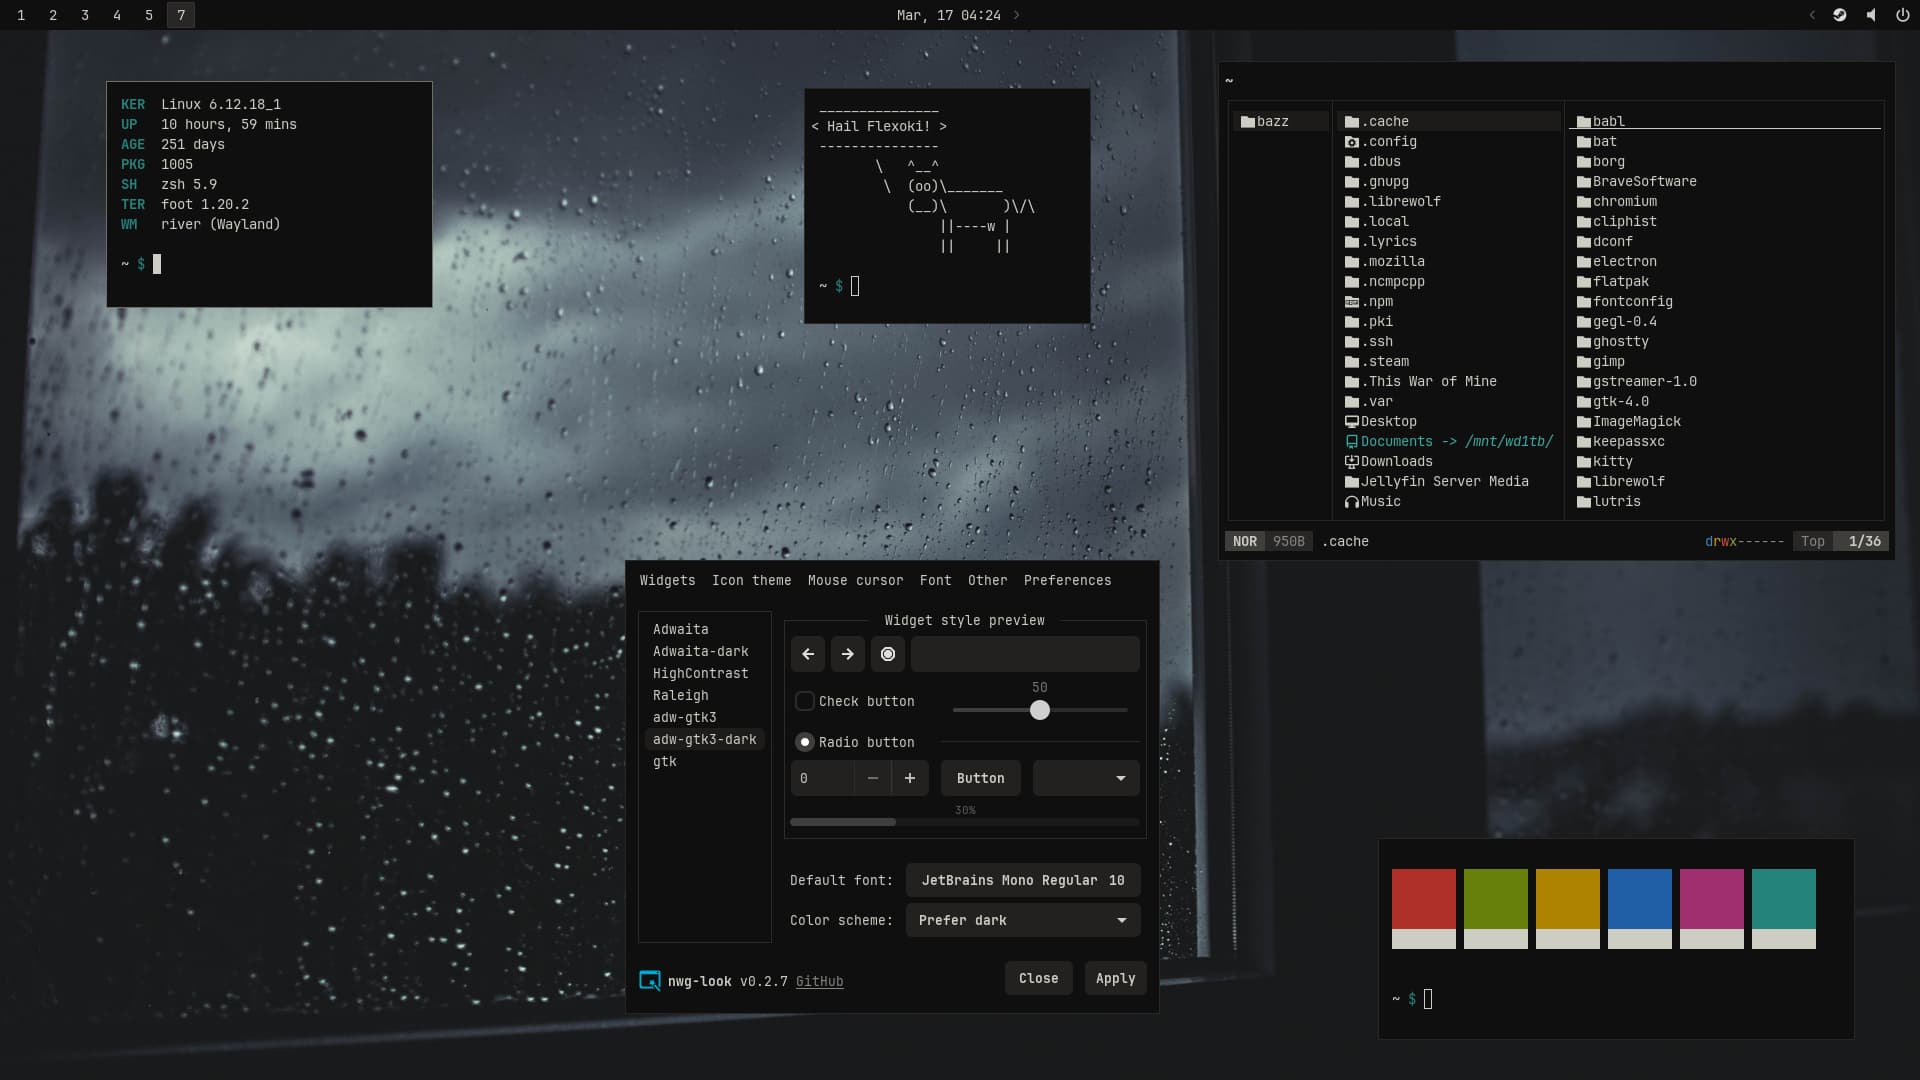1920x1080 pixels.
Task: Click the forward arrow in widget preview
Action: tap(847, 654)
